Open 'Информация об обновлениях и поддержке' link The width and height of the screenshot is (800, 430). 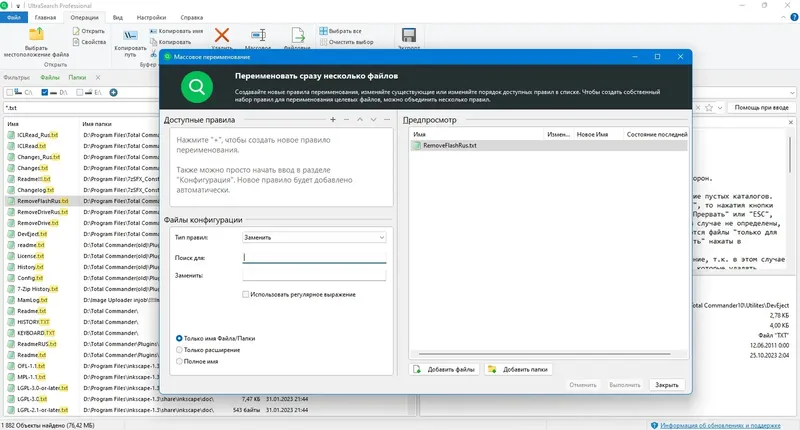(720, 425)
